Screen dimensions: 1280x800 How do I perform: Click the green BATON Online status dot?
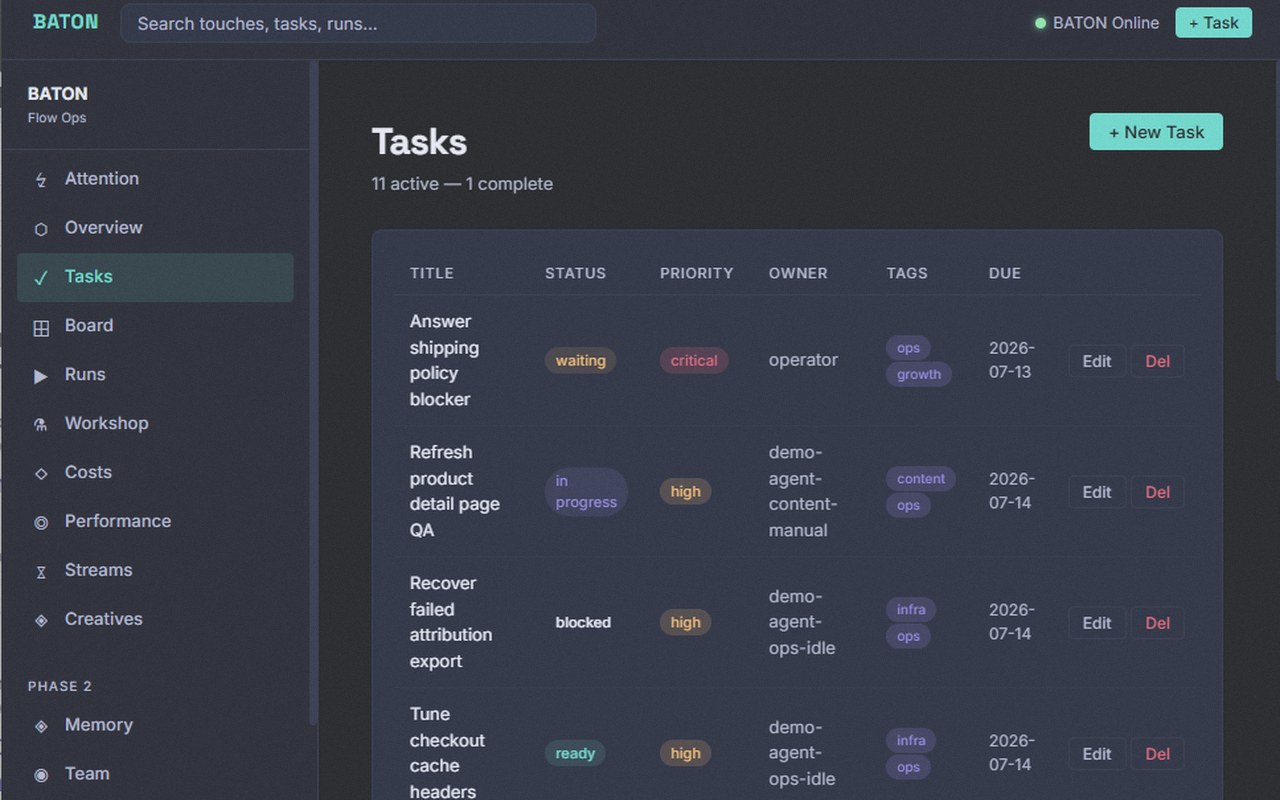pyautogui.click(x=1040, y=23)
